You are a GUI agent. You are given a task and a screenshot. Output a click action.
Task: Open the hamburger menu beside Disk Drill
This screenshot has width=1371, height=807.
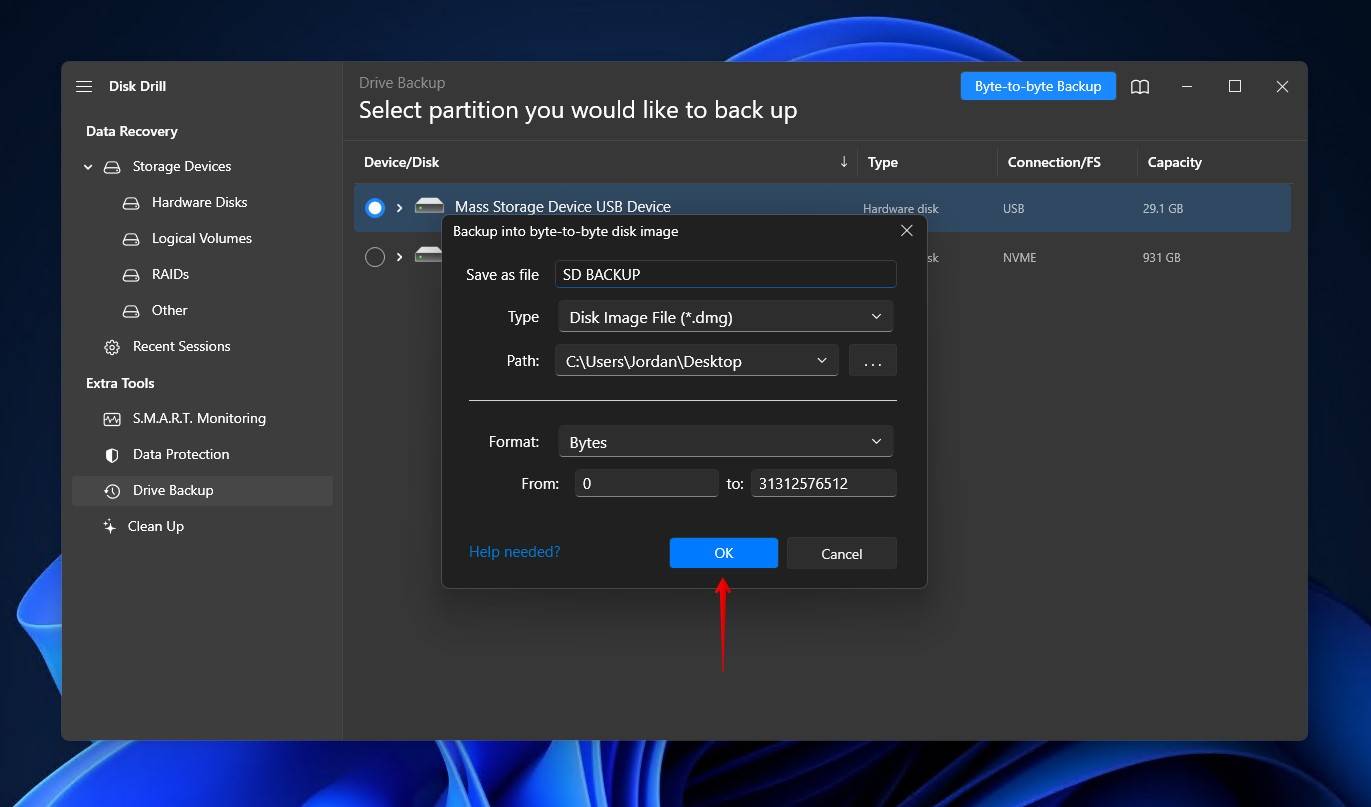click(84, 87)
